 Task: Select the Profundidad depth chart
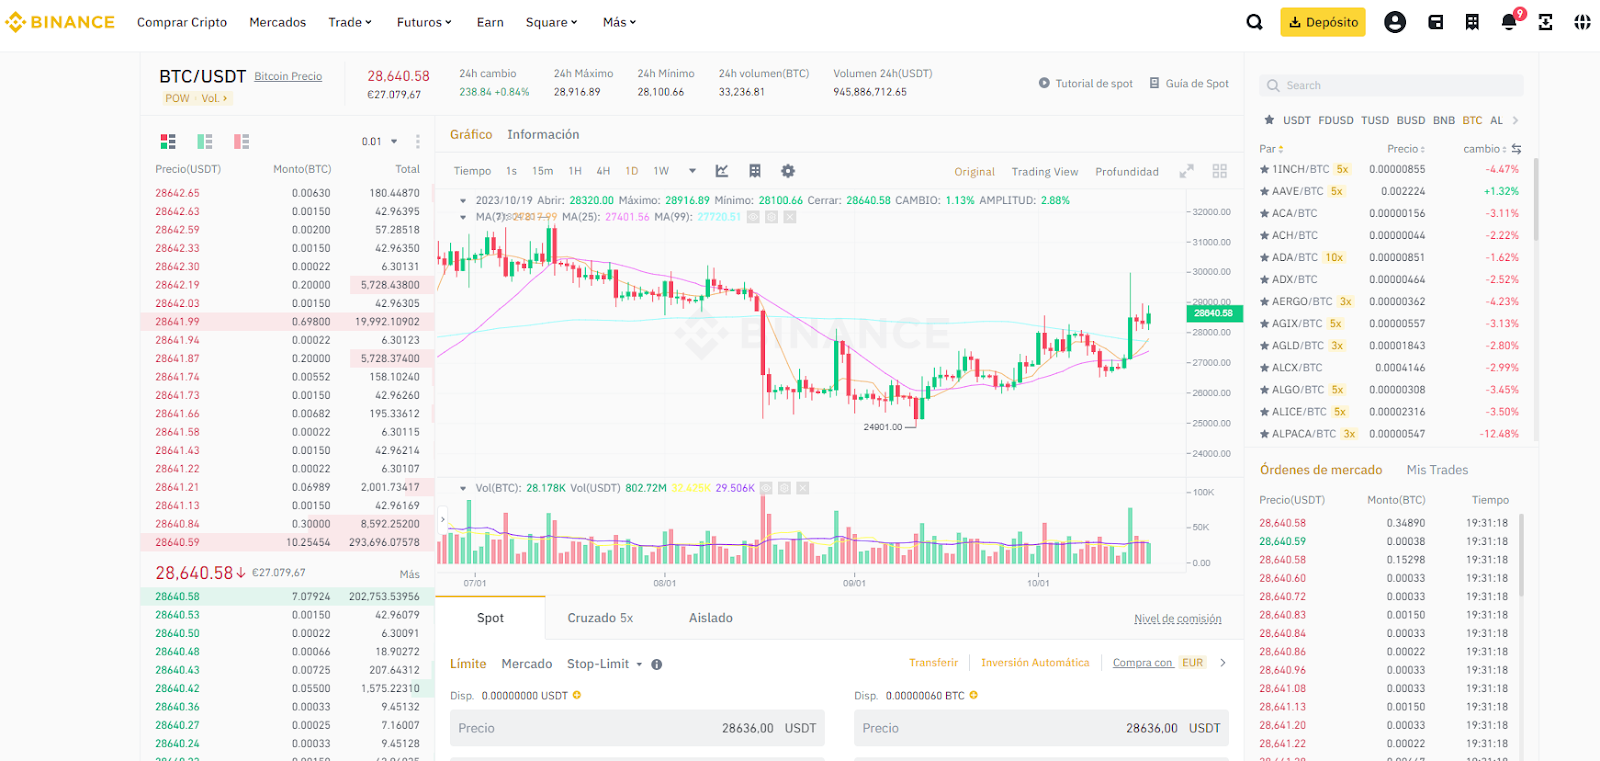coord(1127,172)
